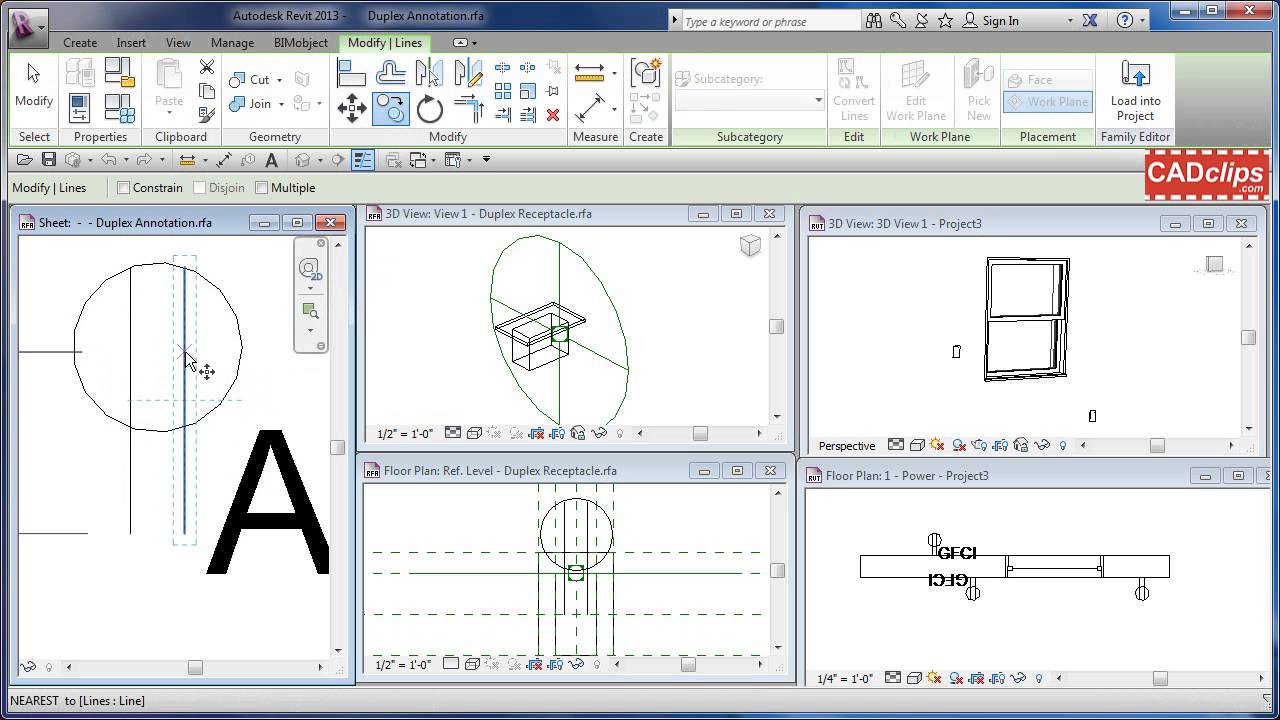The image size is (1280, 720).
Task: Click the Help question mark icon
Action: click(x=1125, y=20)
